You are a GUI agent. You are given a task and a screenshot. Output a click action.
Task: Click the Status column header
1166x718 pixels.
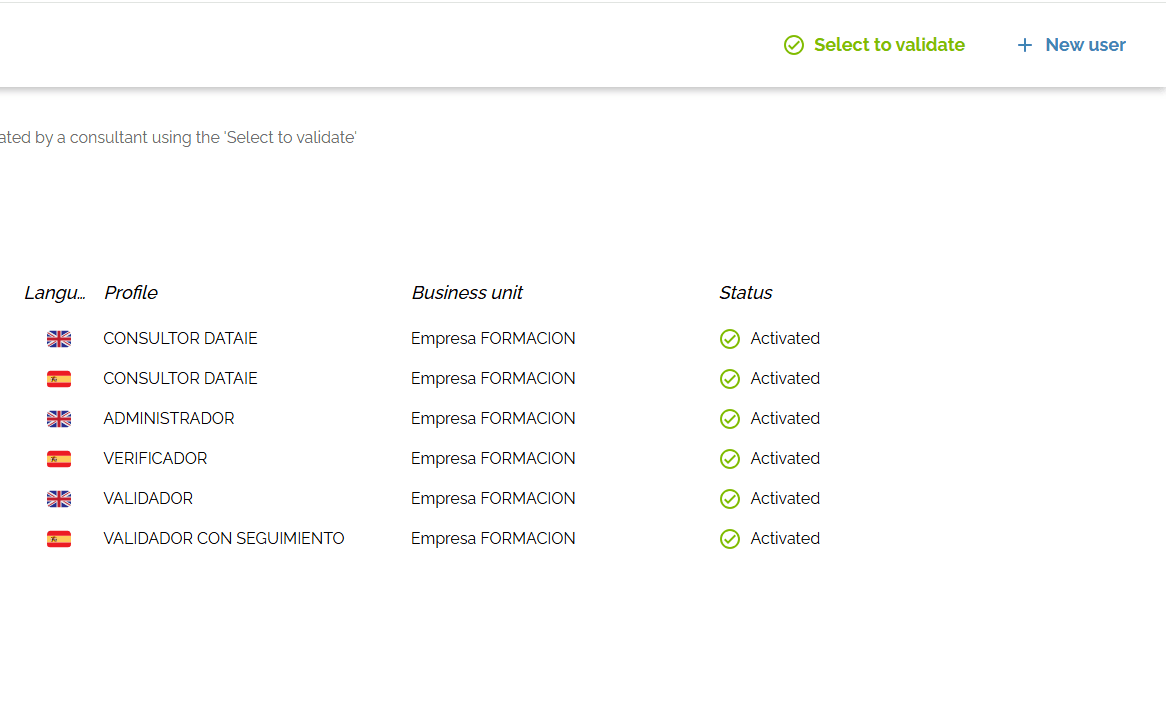pos(746,293)
